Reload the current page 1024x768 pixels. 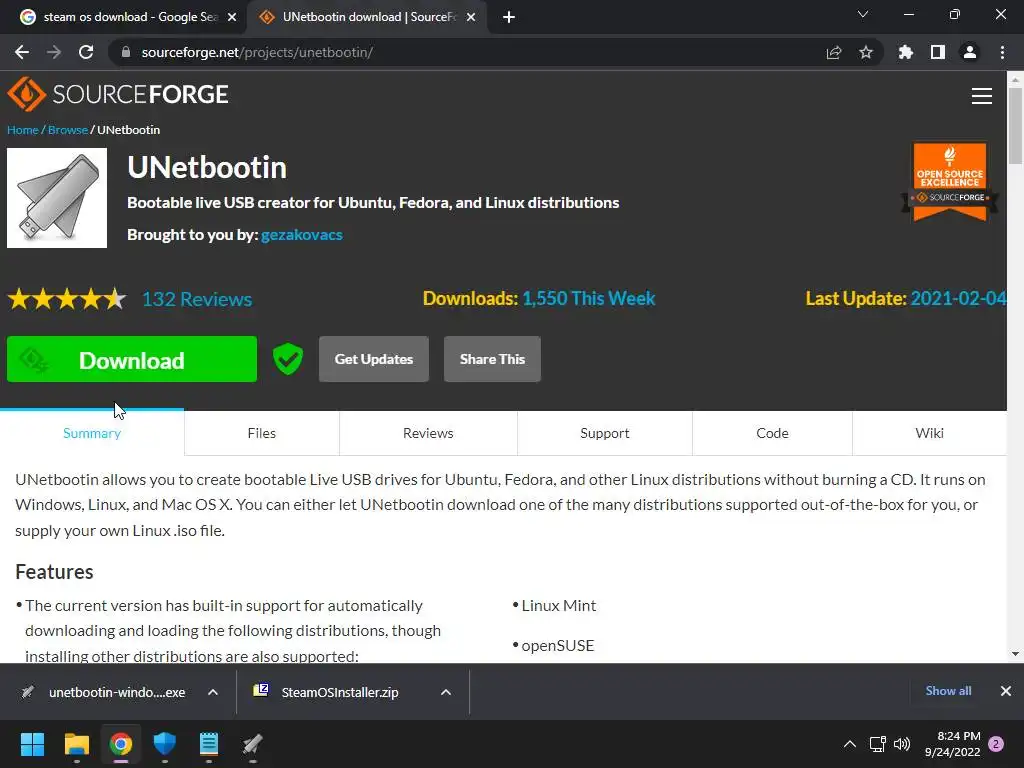coord(86,52)
